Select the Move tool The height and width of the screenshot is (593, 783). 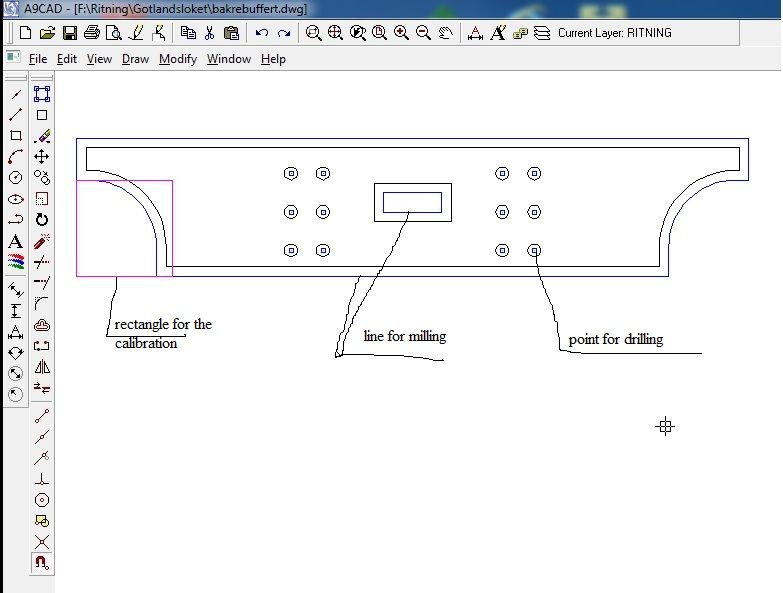coord(42,157)
